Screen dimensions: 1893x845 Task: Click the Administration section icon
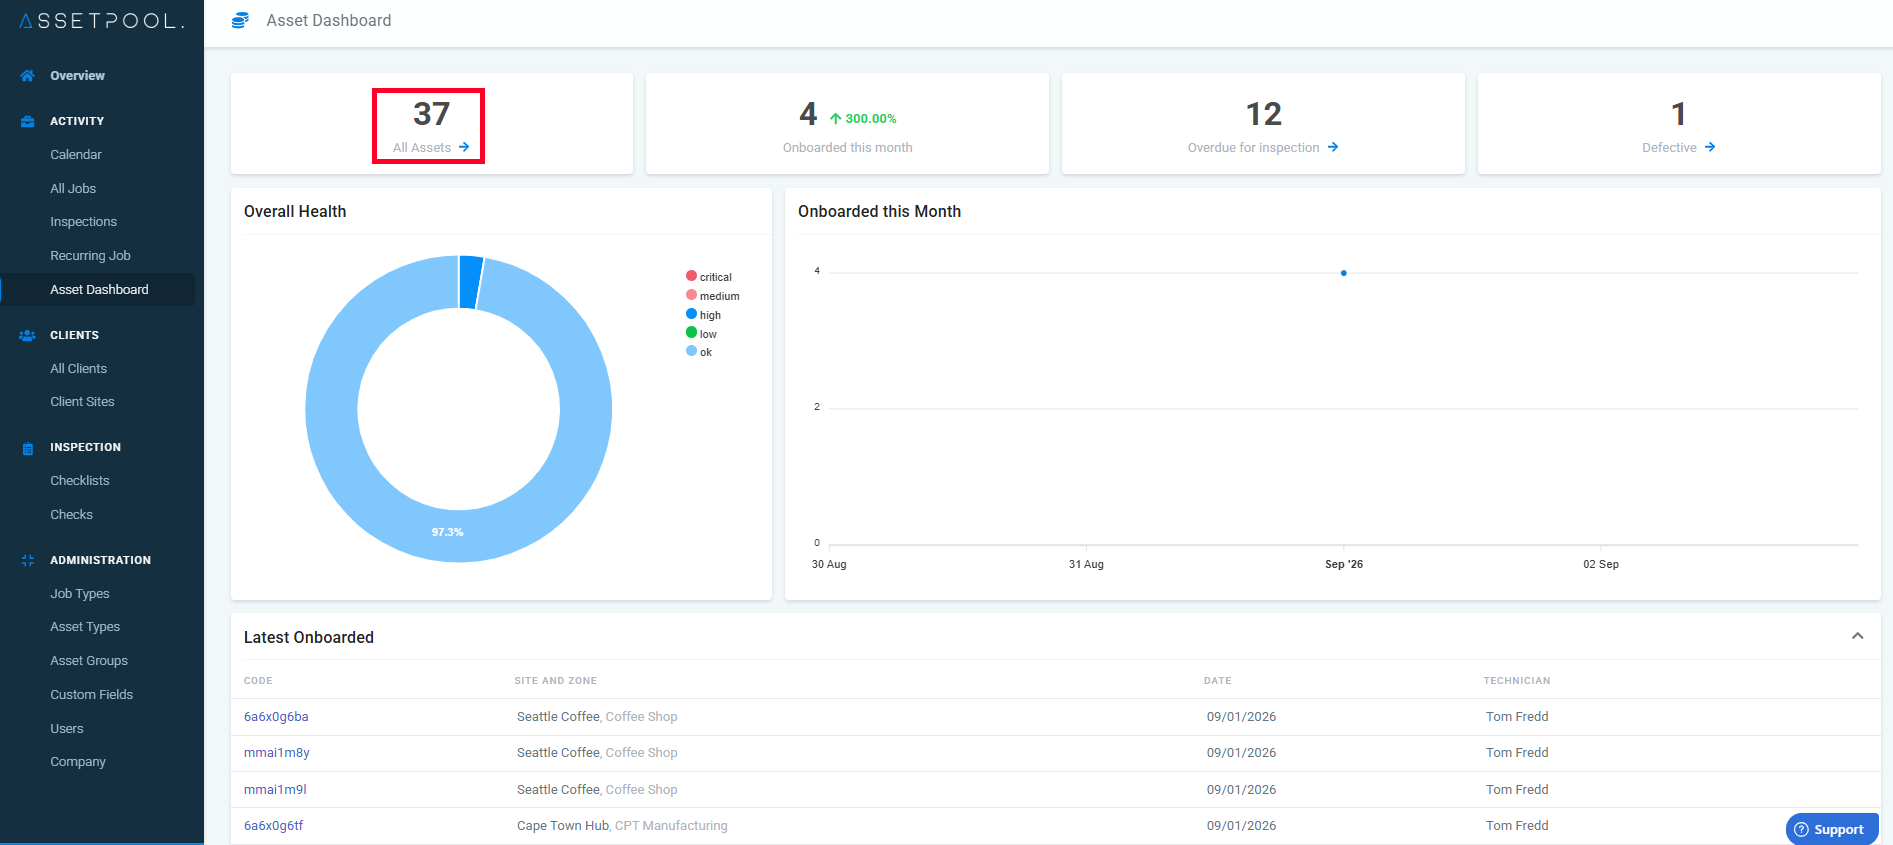click(x=27, y=560)
